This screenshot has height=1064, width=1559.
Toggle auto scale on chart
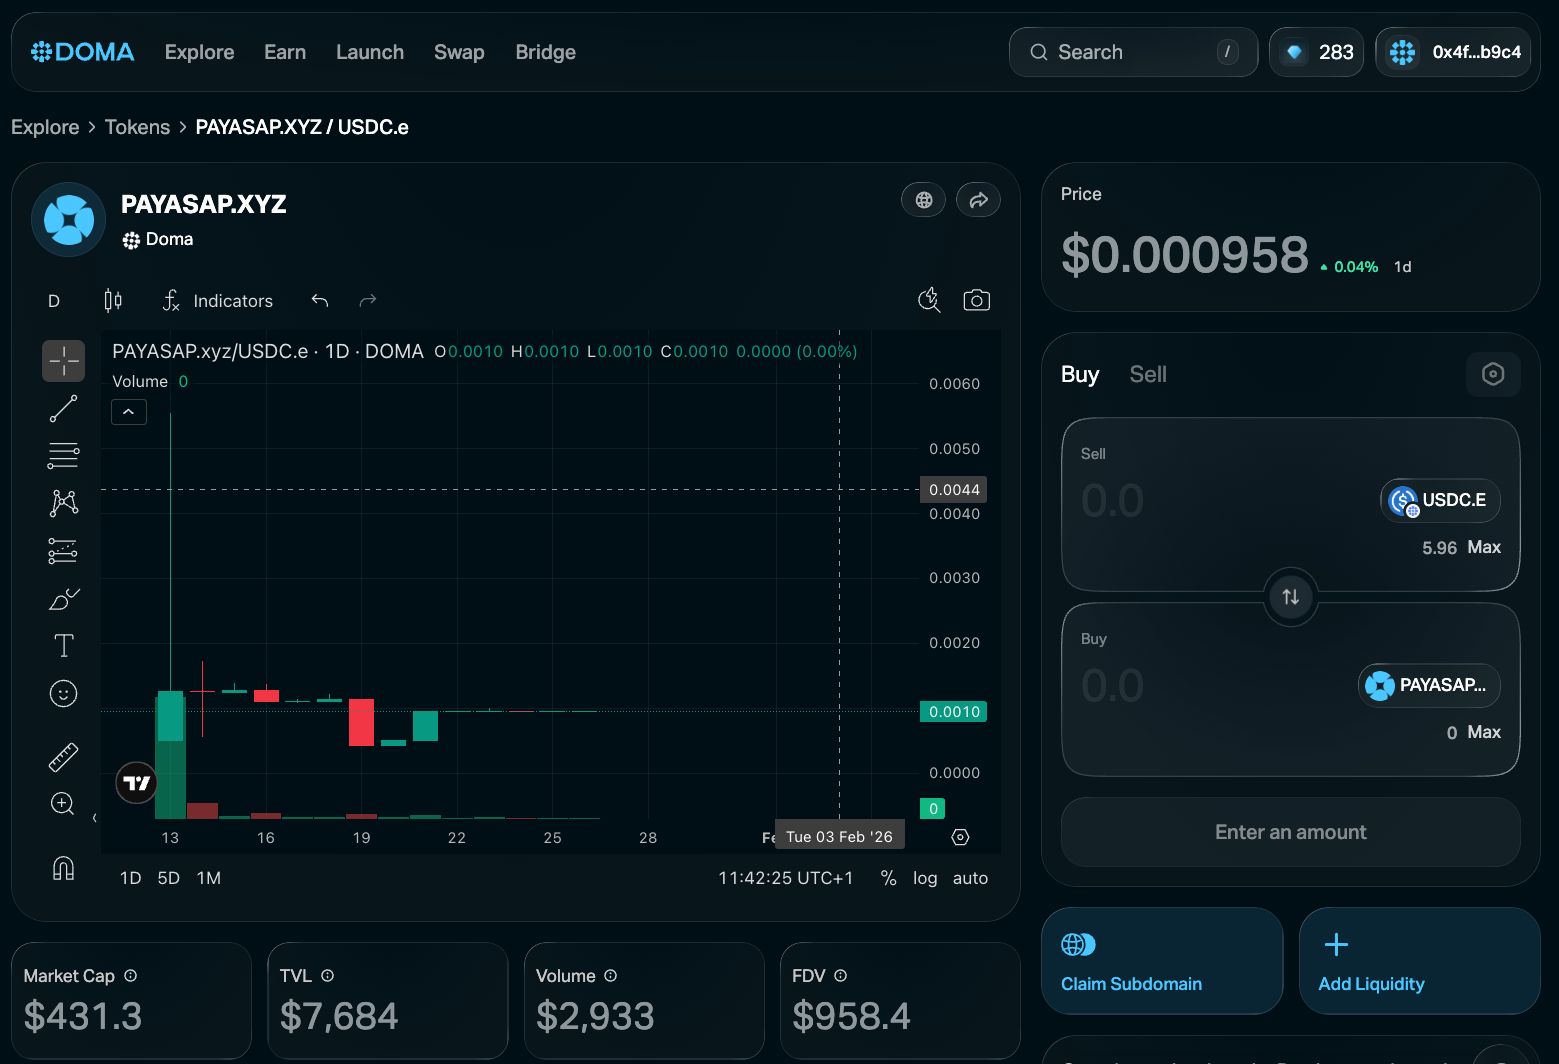[x=970, y=878]
